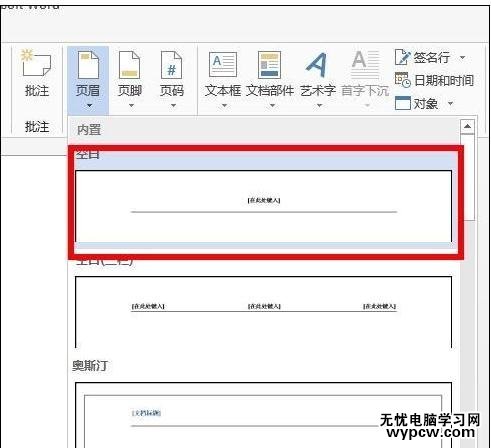Expand the 文档部件 dropdown arrow
This screenshot has width=491, height=448.
tap(272, 106)
